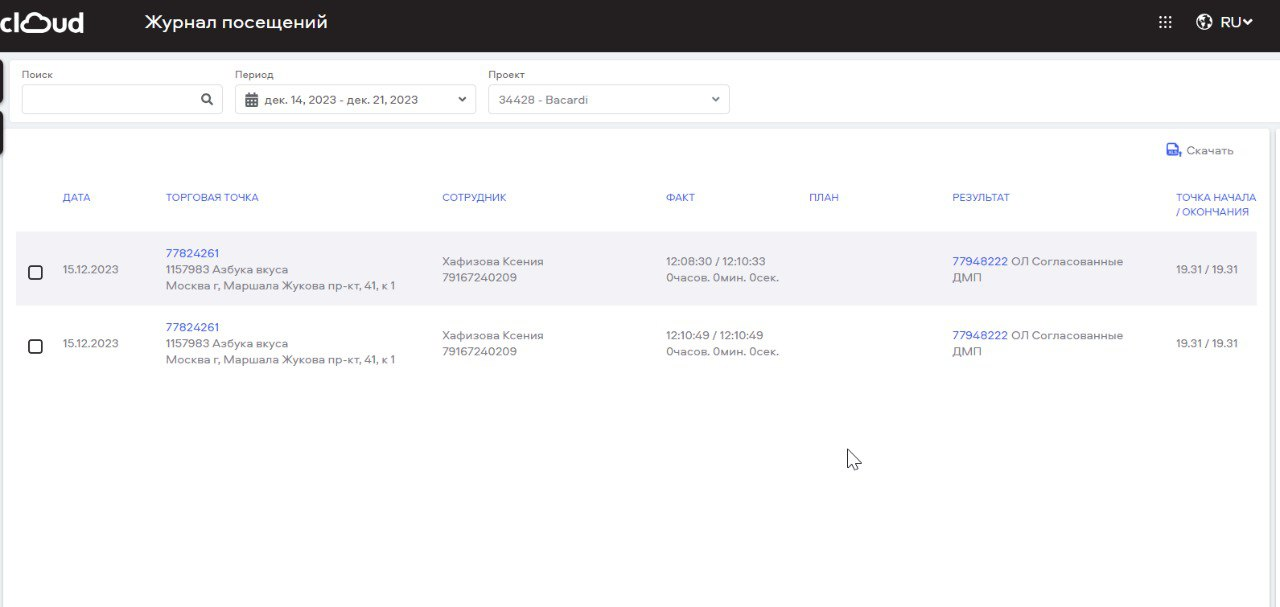Click Хафизова Ксения in the 12:10:49 row
Image resolution: width=1280 pixels, height=607 pixels.
pos(493,335)
